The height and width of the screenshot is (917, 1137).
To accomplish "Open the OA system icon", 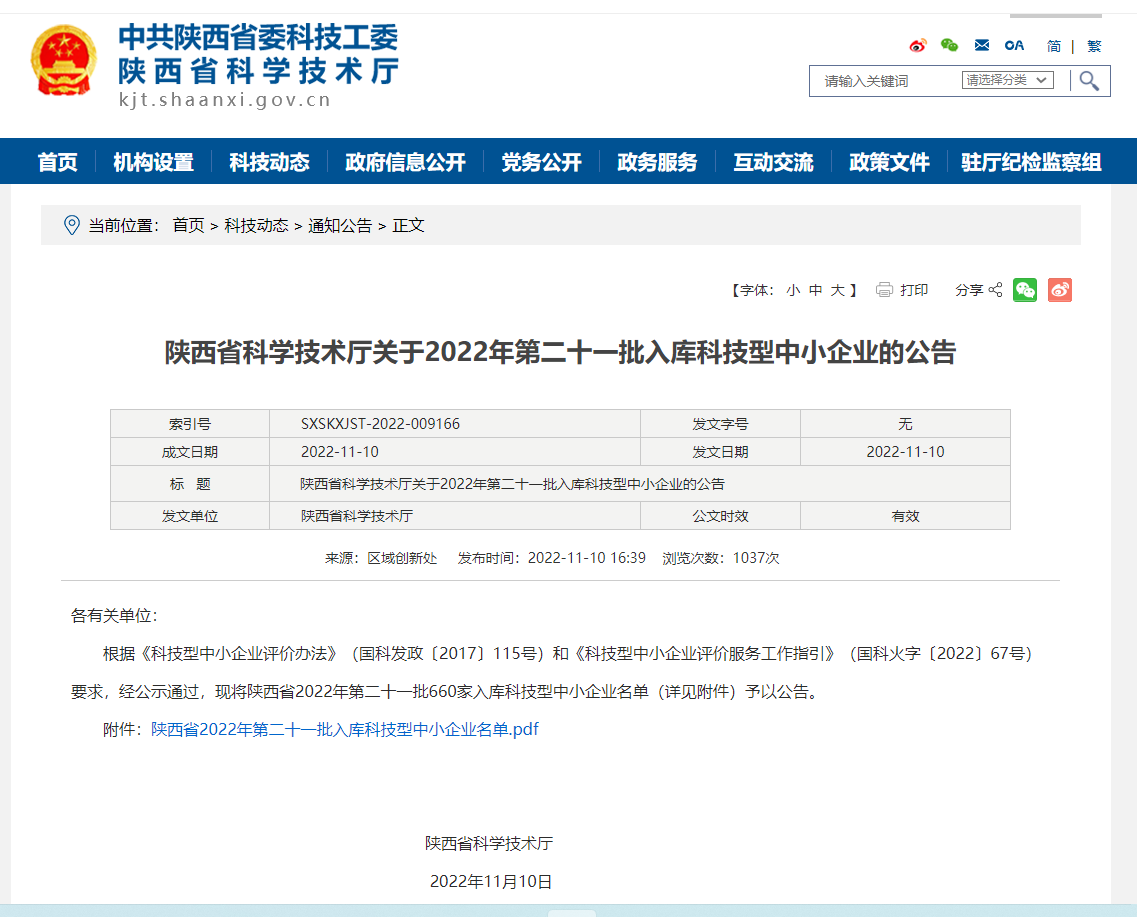I will (1014, 46).
